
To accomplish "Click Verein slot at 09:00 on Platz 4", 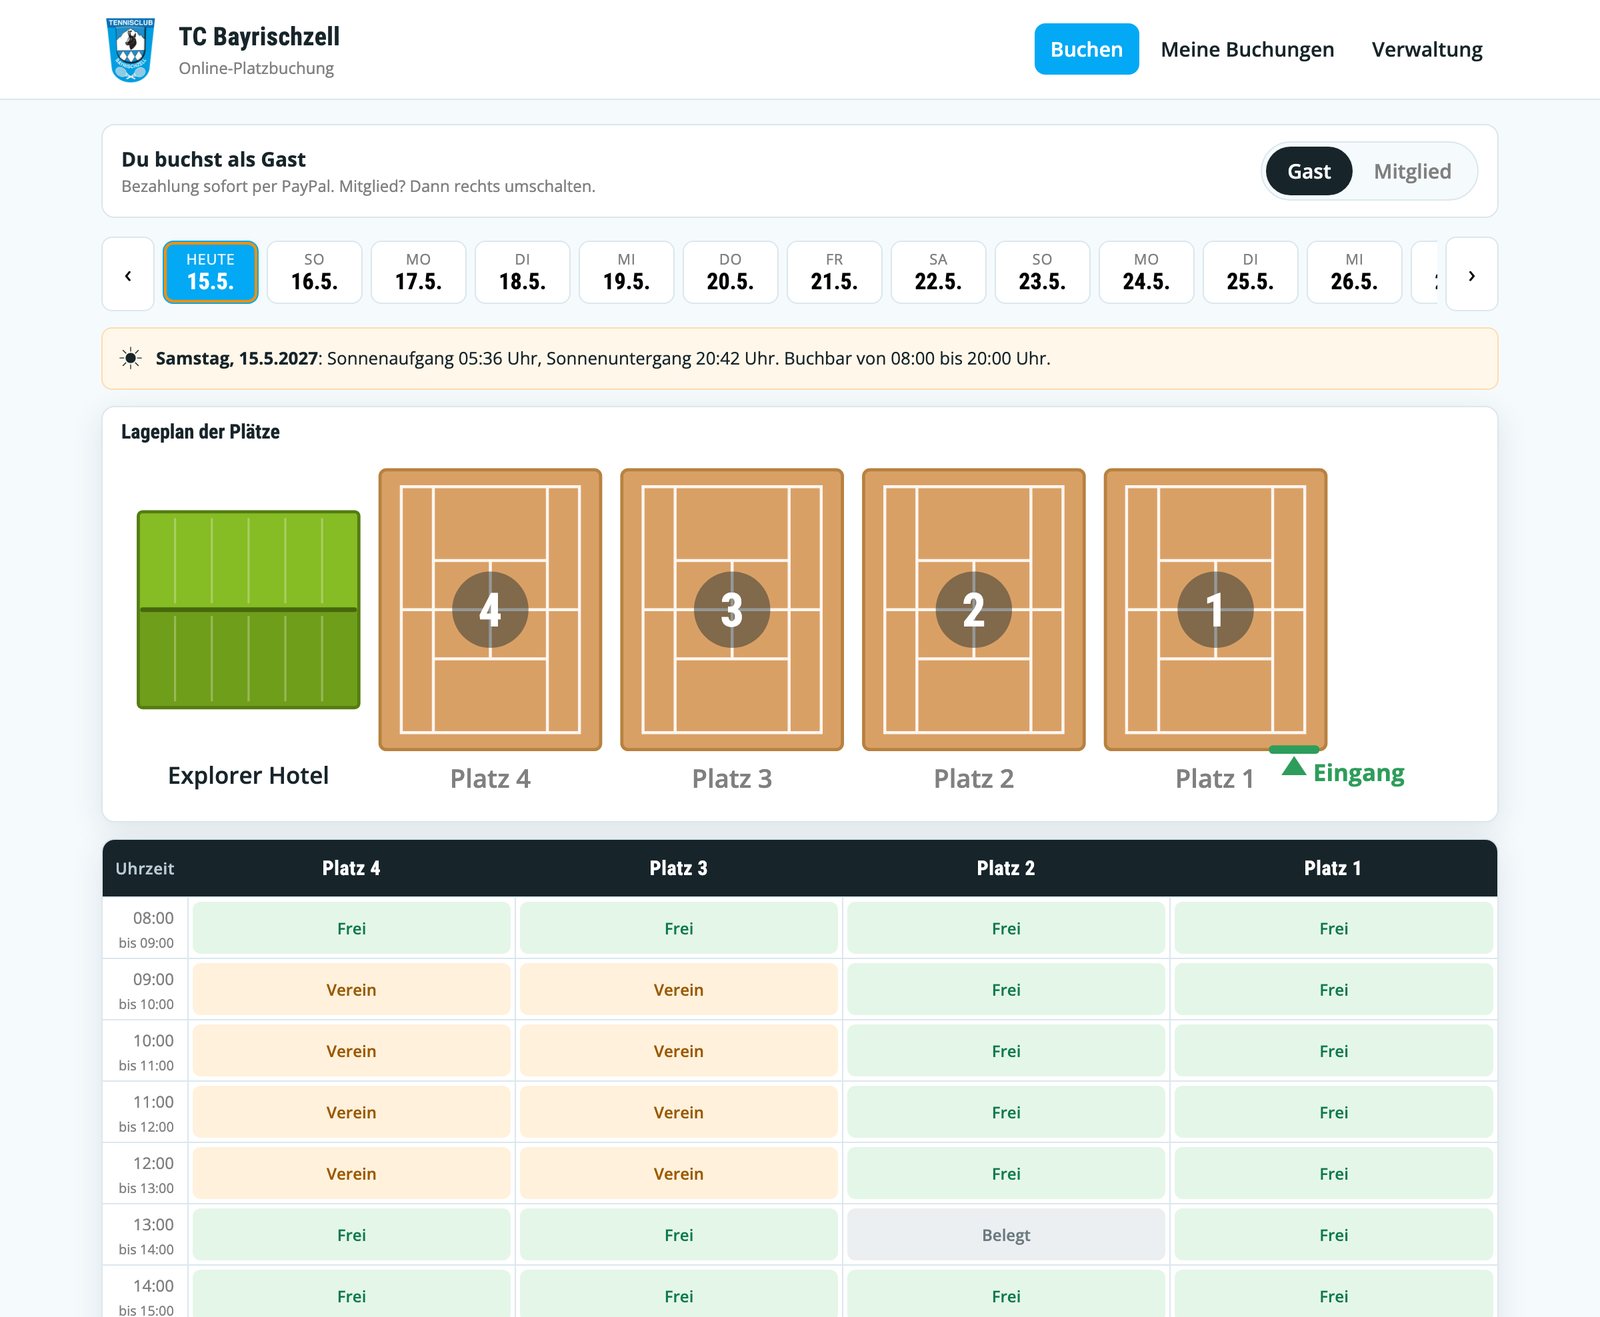I will [351, 990].
